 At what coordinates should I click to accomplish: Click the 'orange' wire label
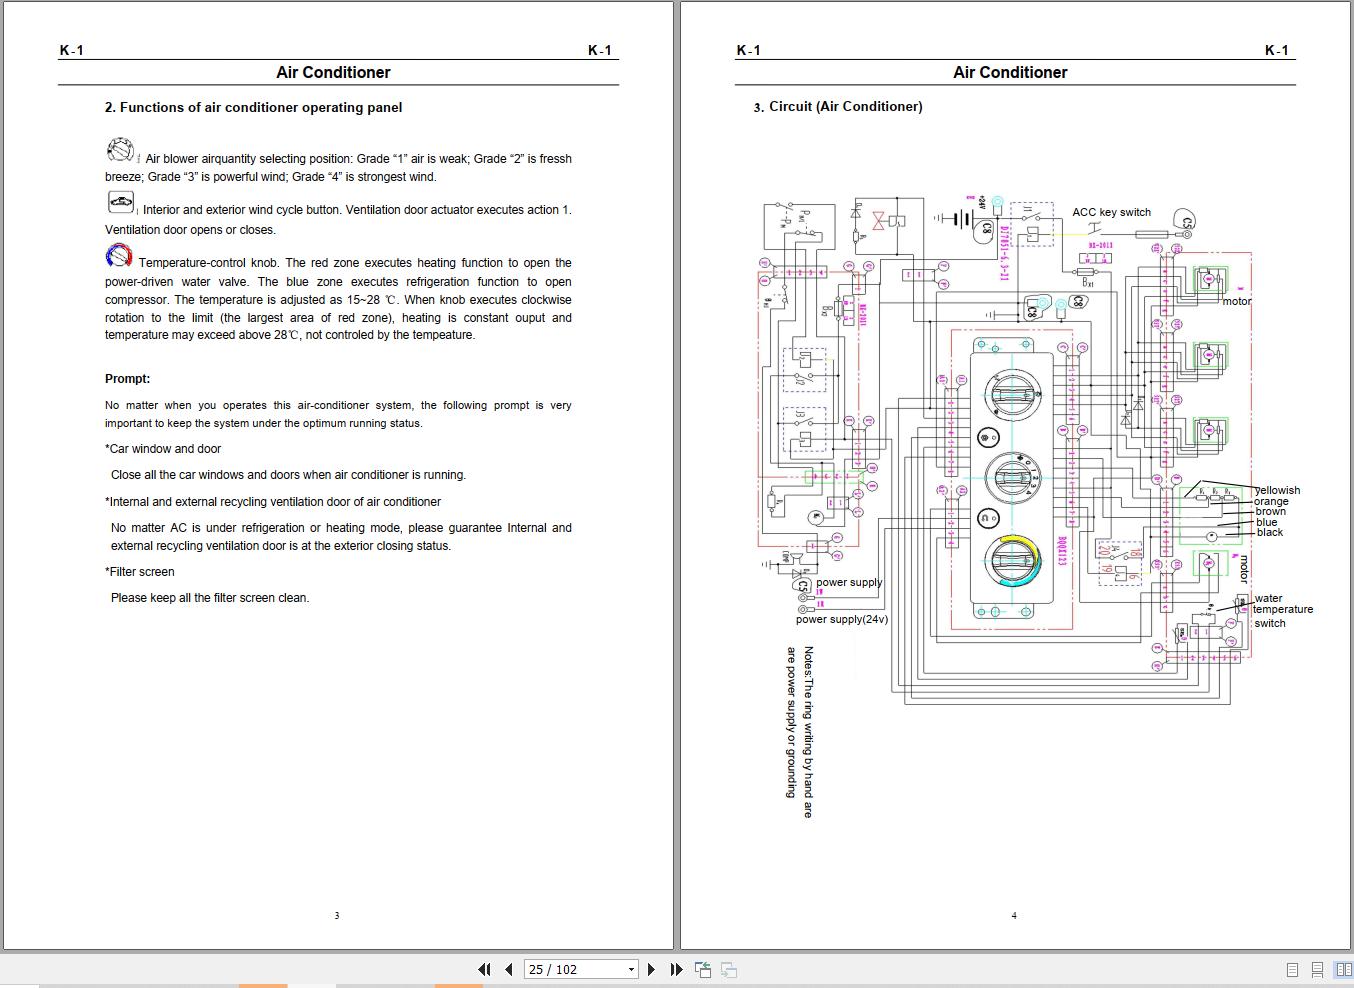1272,501
